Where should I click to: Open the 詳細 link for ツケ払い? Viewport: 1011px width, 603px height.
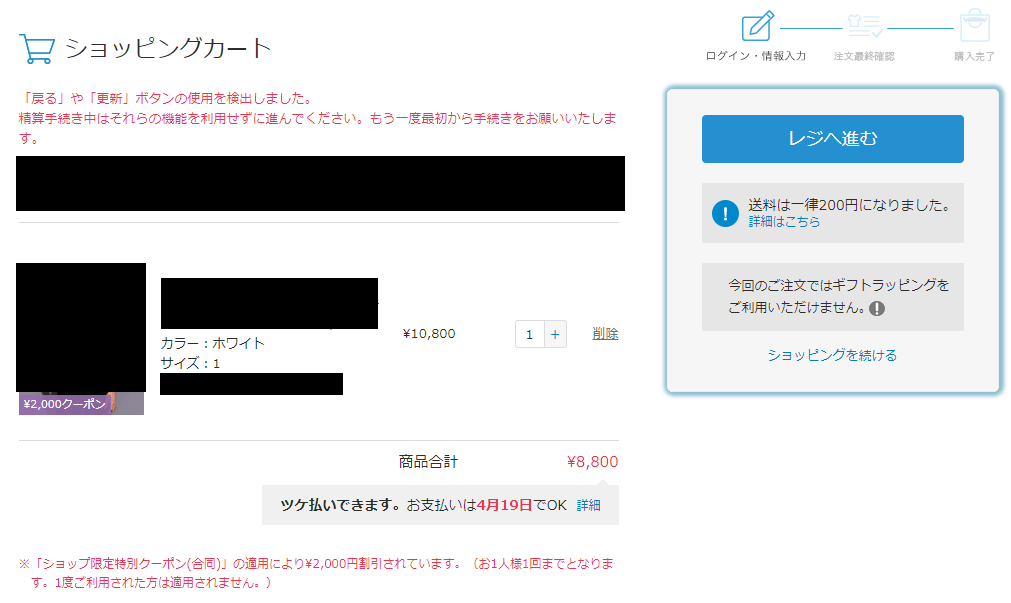pyautogui.click(x=588, y=505)
